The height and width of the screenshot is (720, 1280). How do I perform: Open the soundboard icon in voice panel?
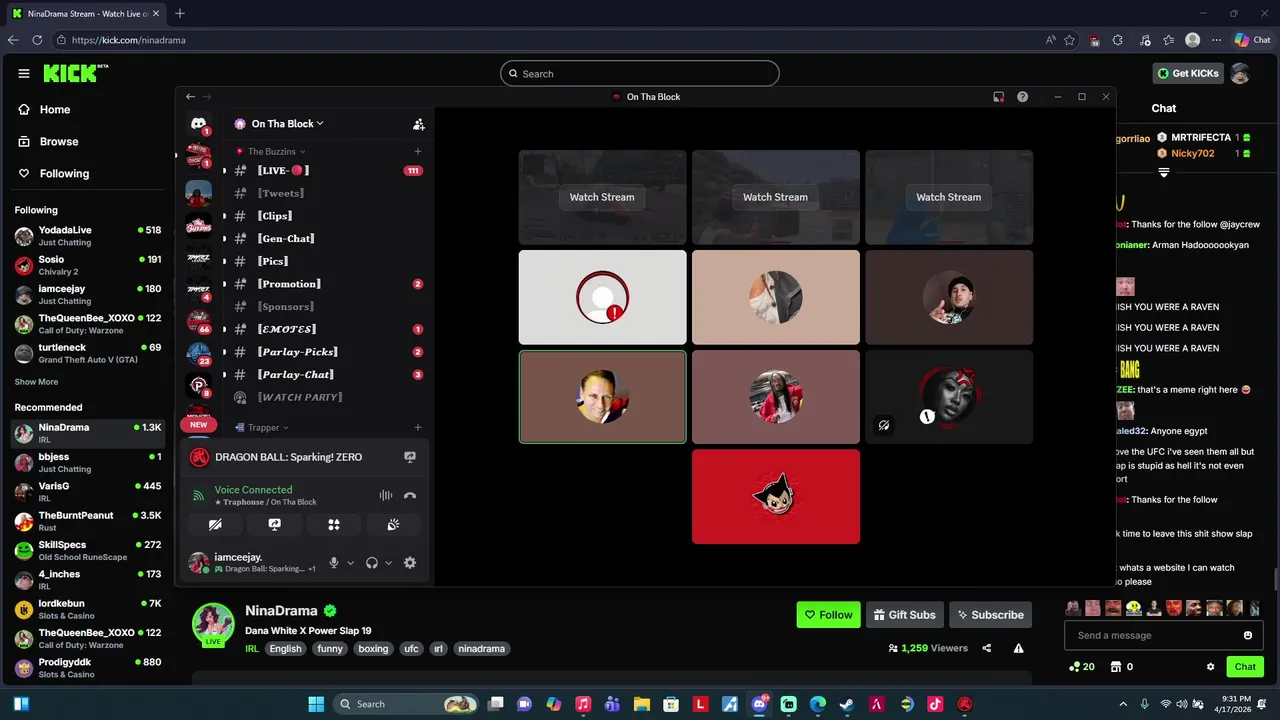[x=394, y=524]
